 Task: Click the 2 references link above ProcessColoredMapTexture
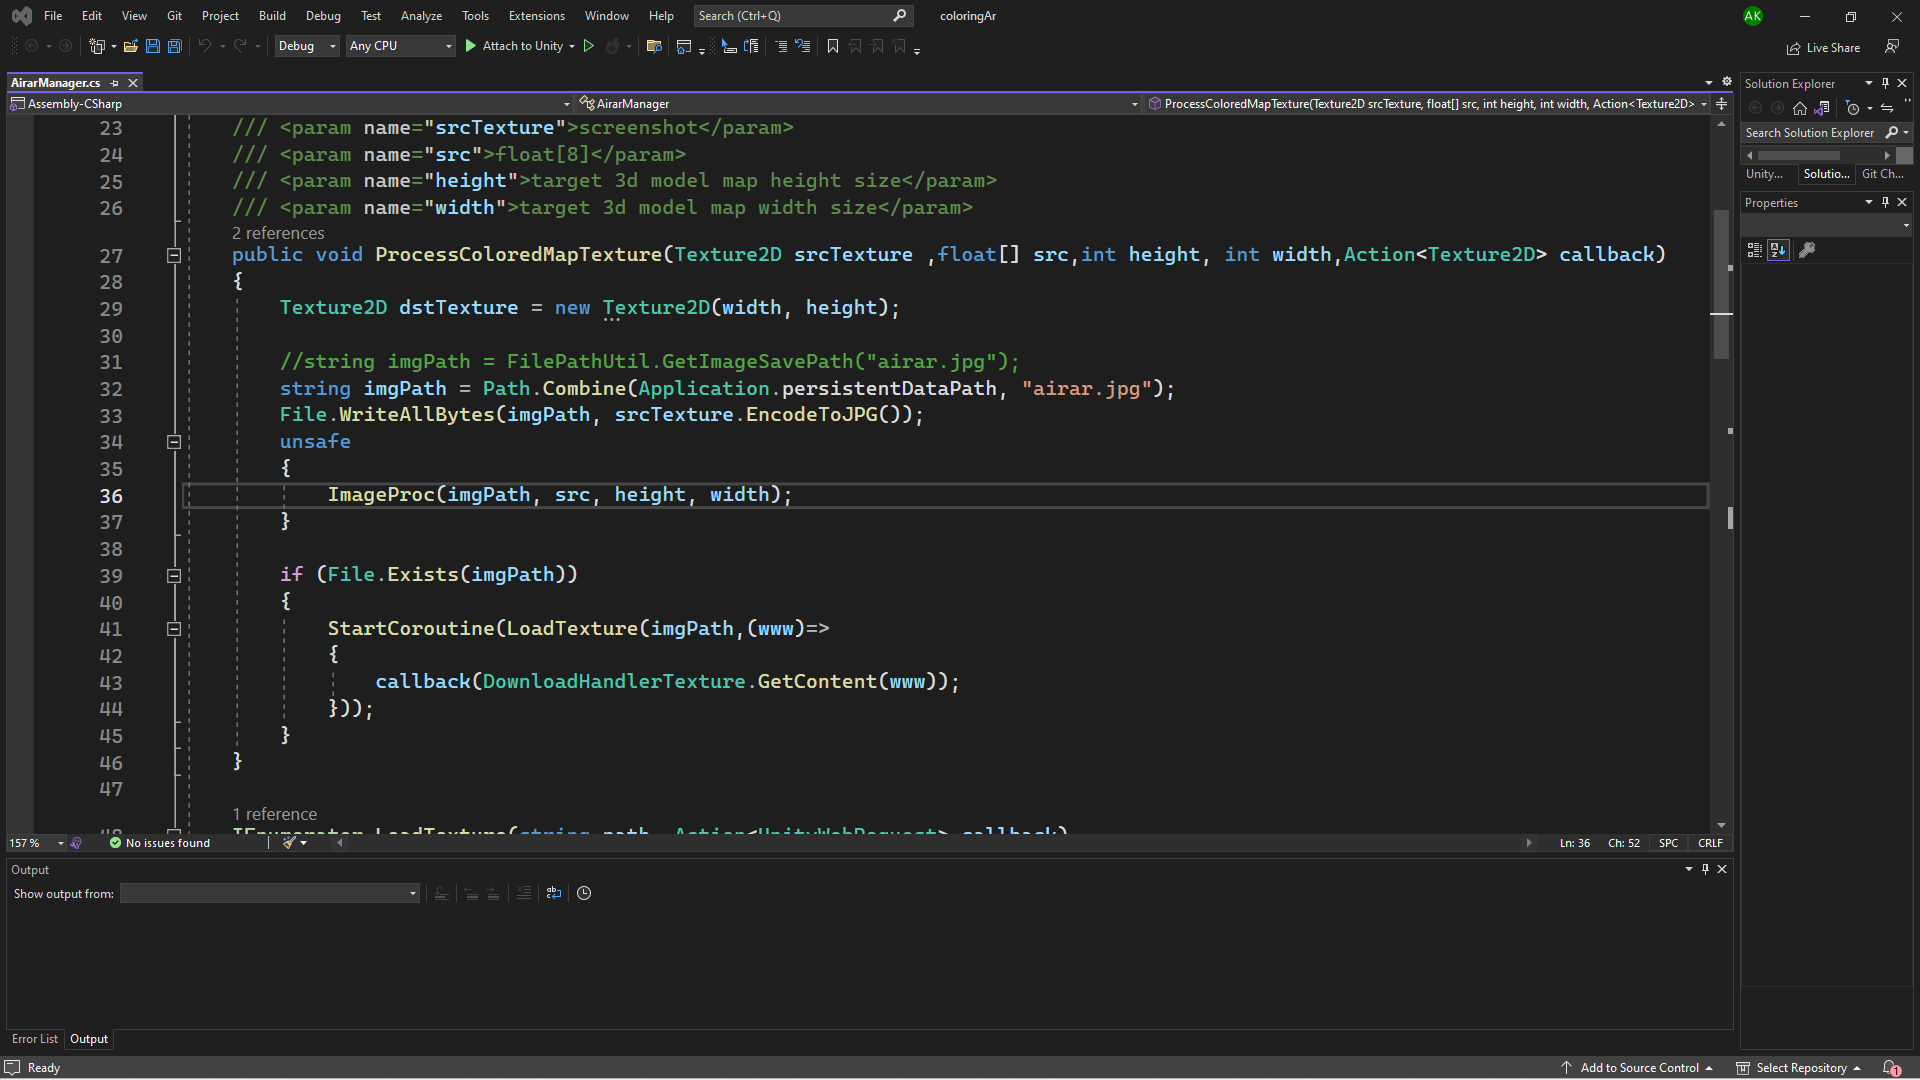[277, 233]
